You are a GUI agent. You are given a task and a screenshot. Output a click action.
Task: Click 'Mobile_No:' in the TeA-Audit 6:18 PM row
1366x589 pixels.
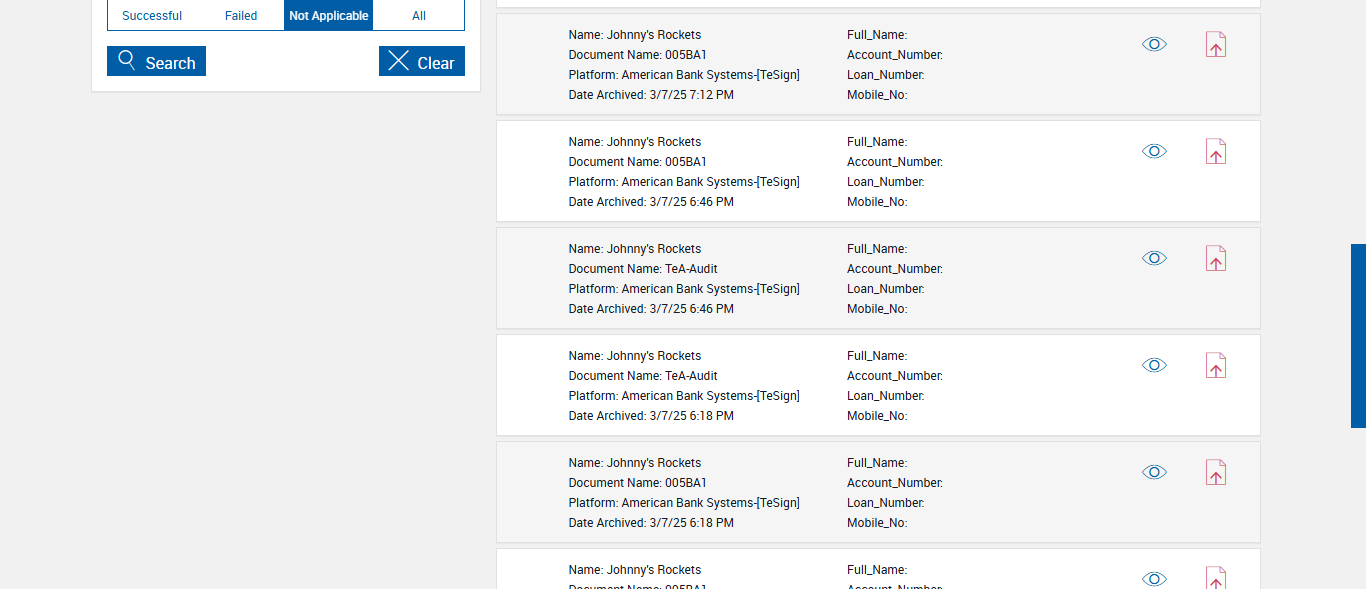point(877,416)
